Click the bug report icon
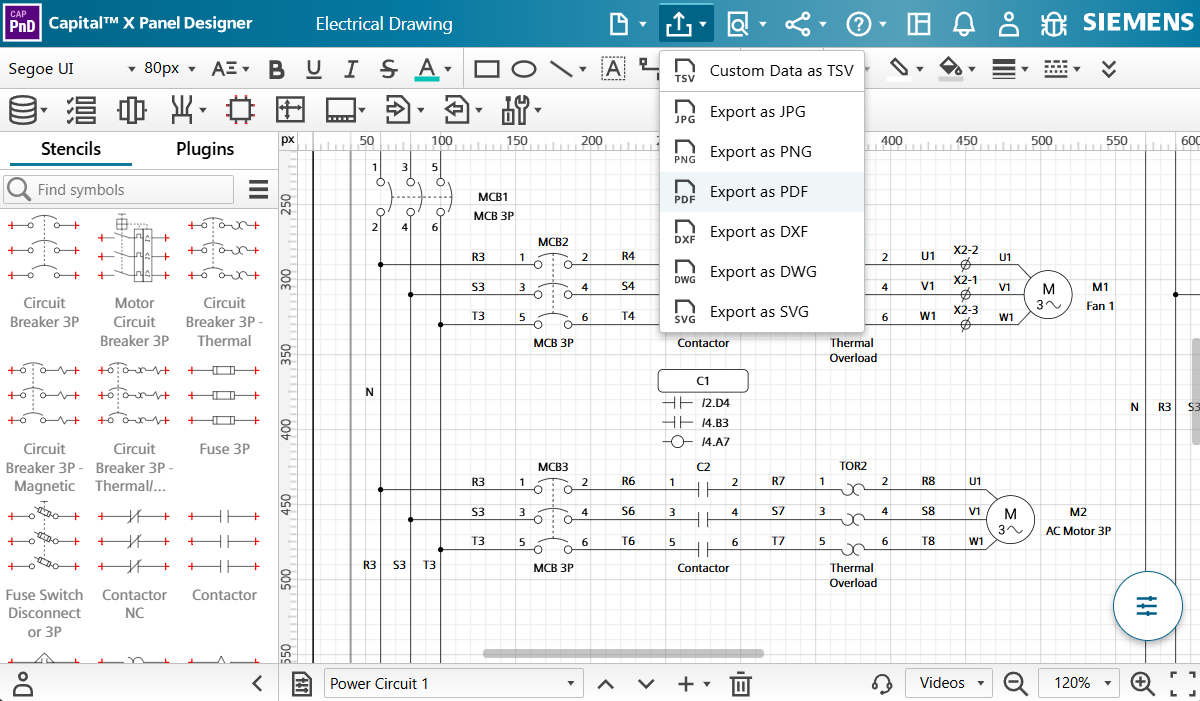 click(1054, 23)
